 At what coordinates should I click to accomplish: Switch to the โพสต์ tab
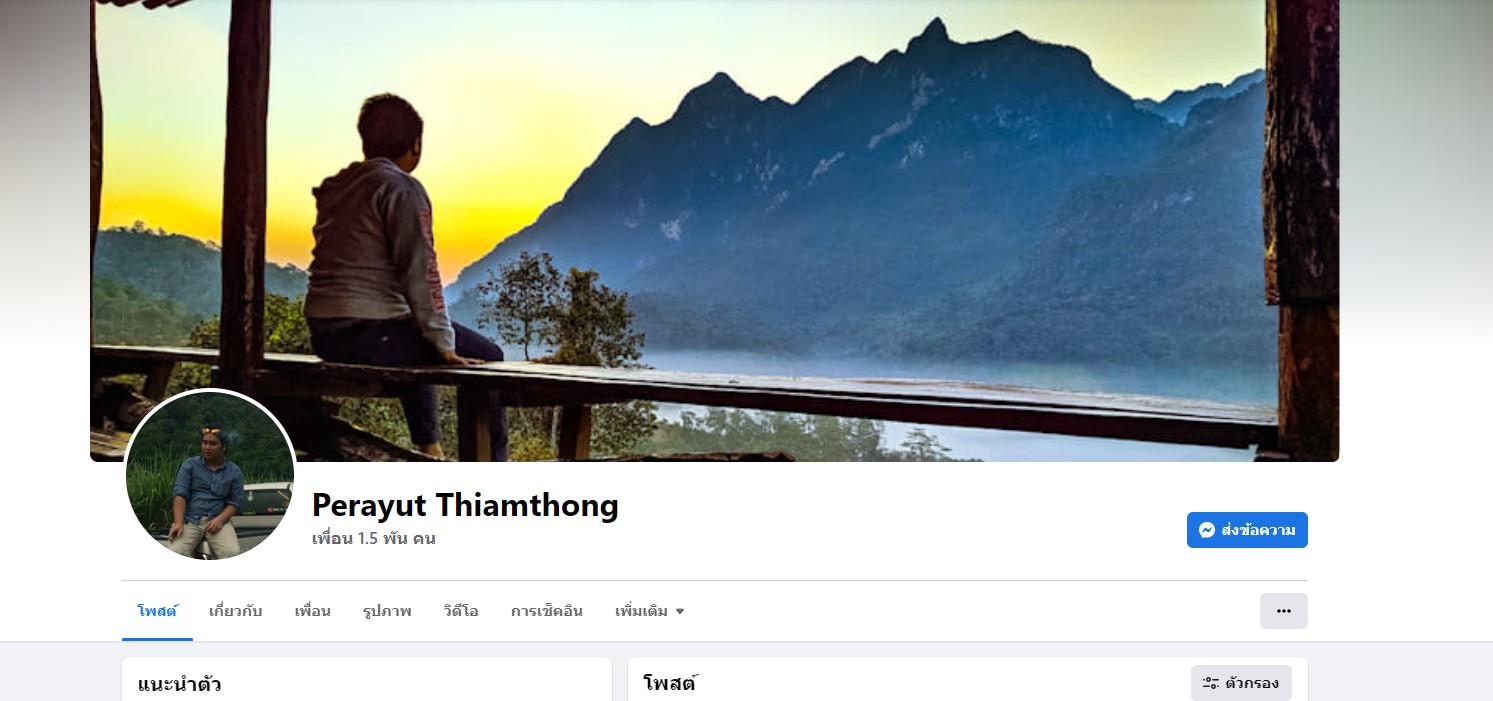click(x=157, y=611)
